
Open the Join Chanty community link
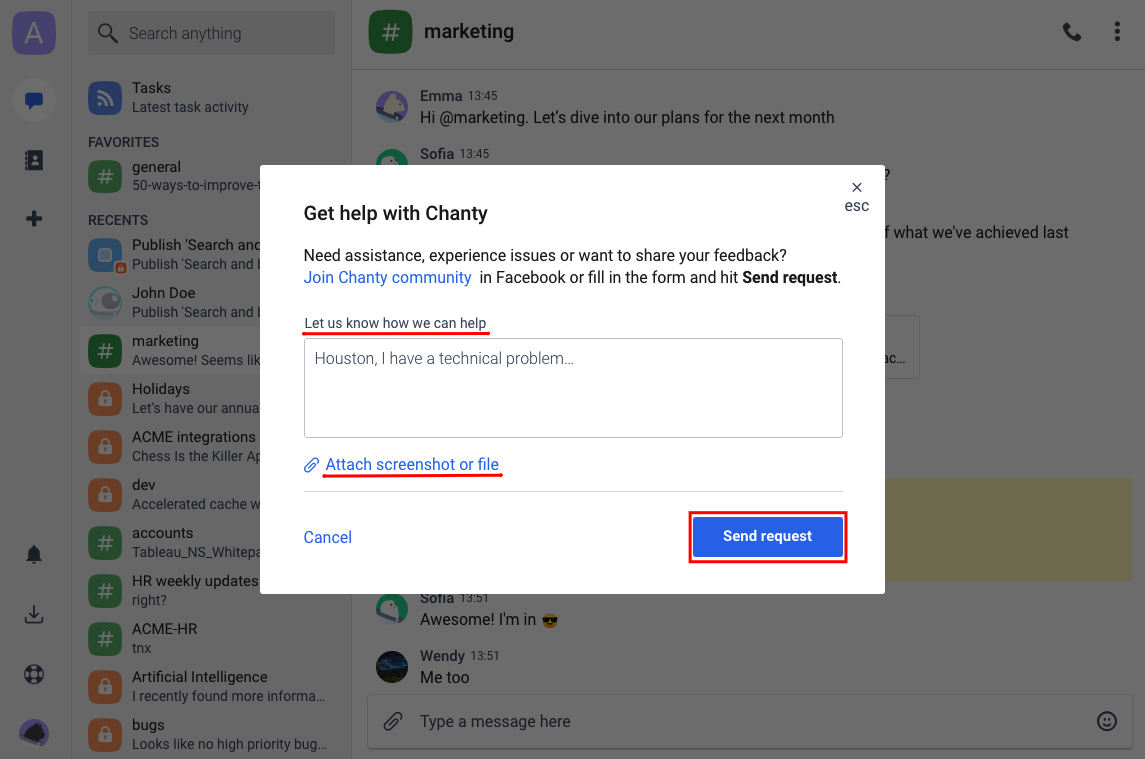coord(387,278)
